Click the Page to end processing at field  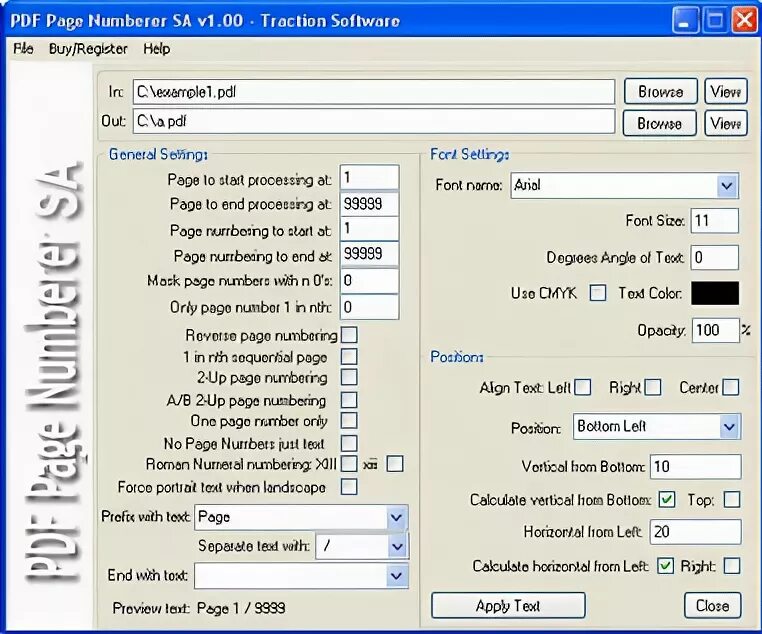pyautogui.click(x=369, y=204)
